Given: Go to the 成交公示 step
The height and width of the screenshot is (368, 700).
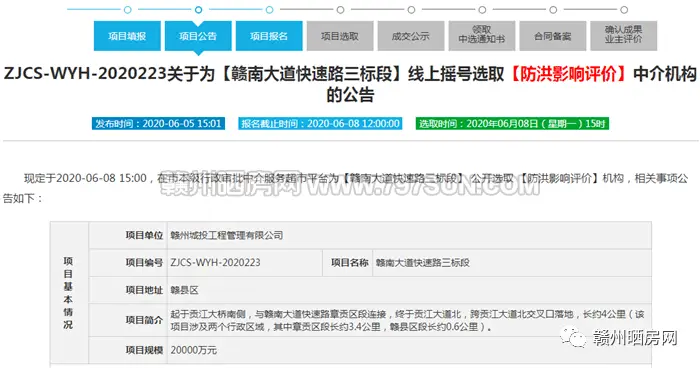Looking at the screenshot, I should point(411,36).
